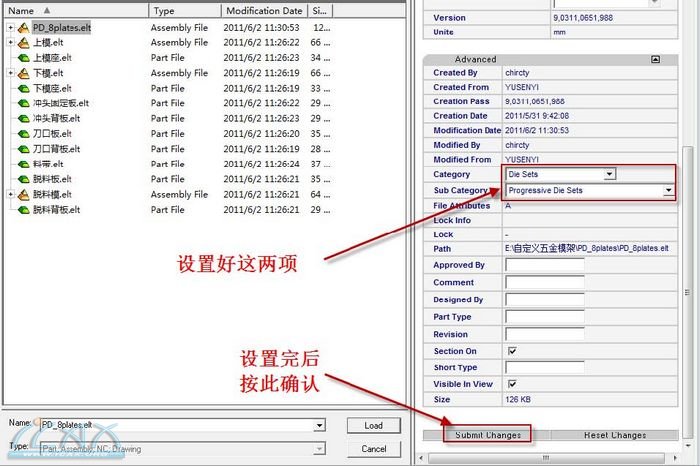Image resolution: width=700 pixels, height=466 pixels.
Task: Select the 料带.elt file name
Action: point(48,164)
